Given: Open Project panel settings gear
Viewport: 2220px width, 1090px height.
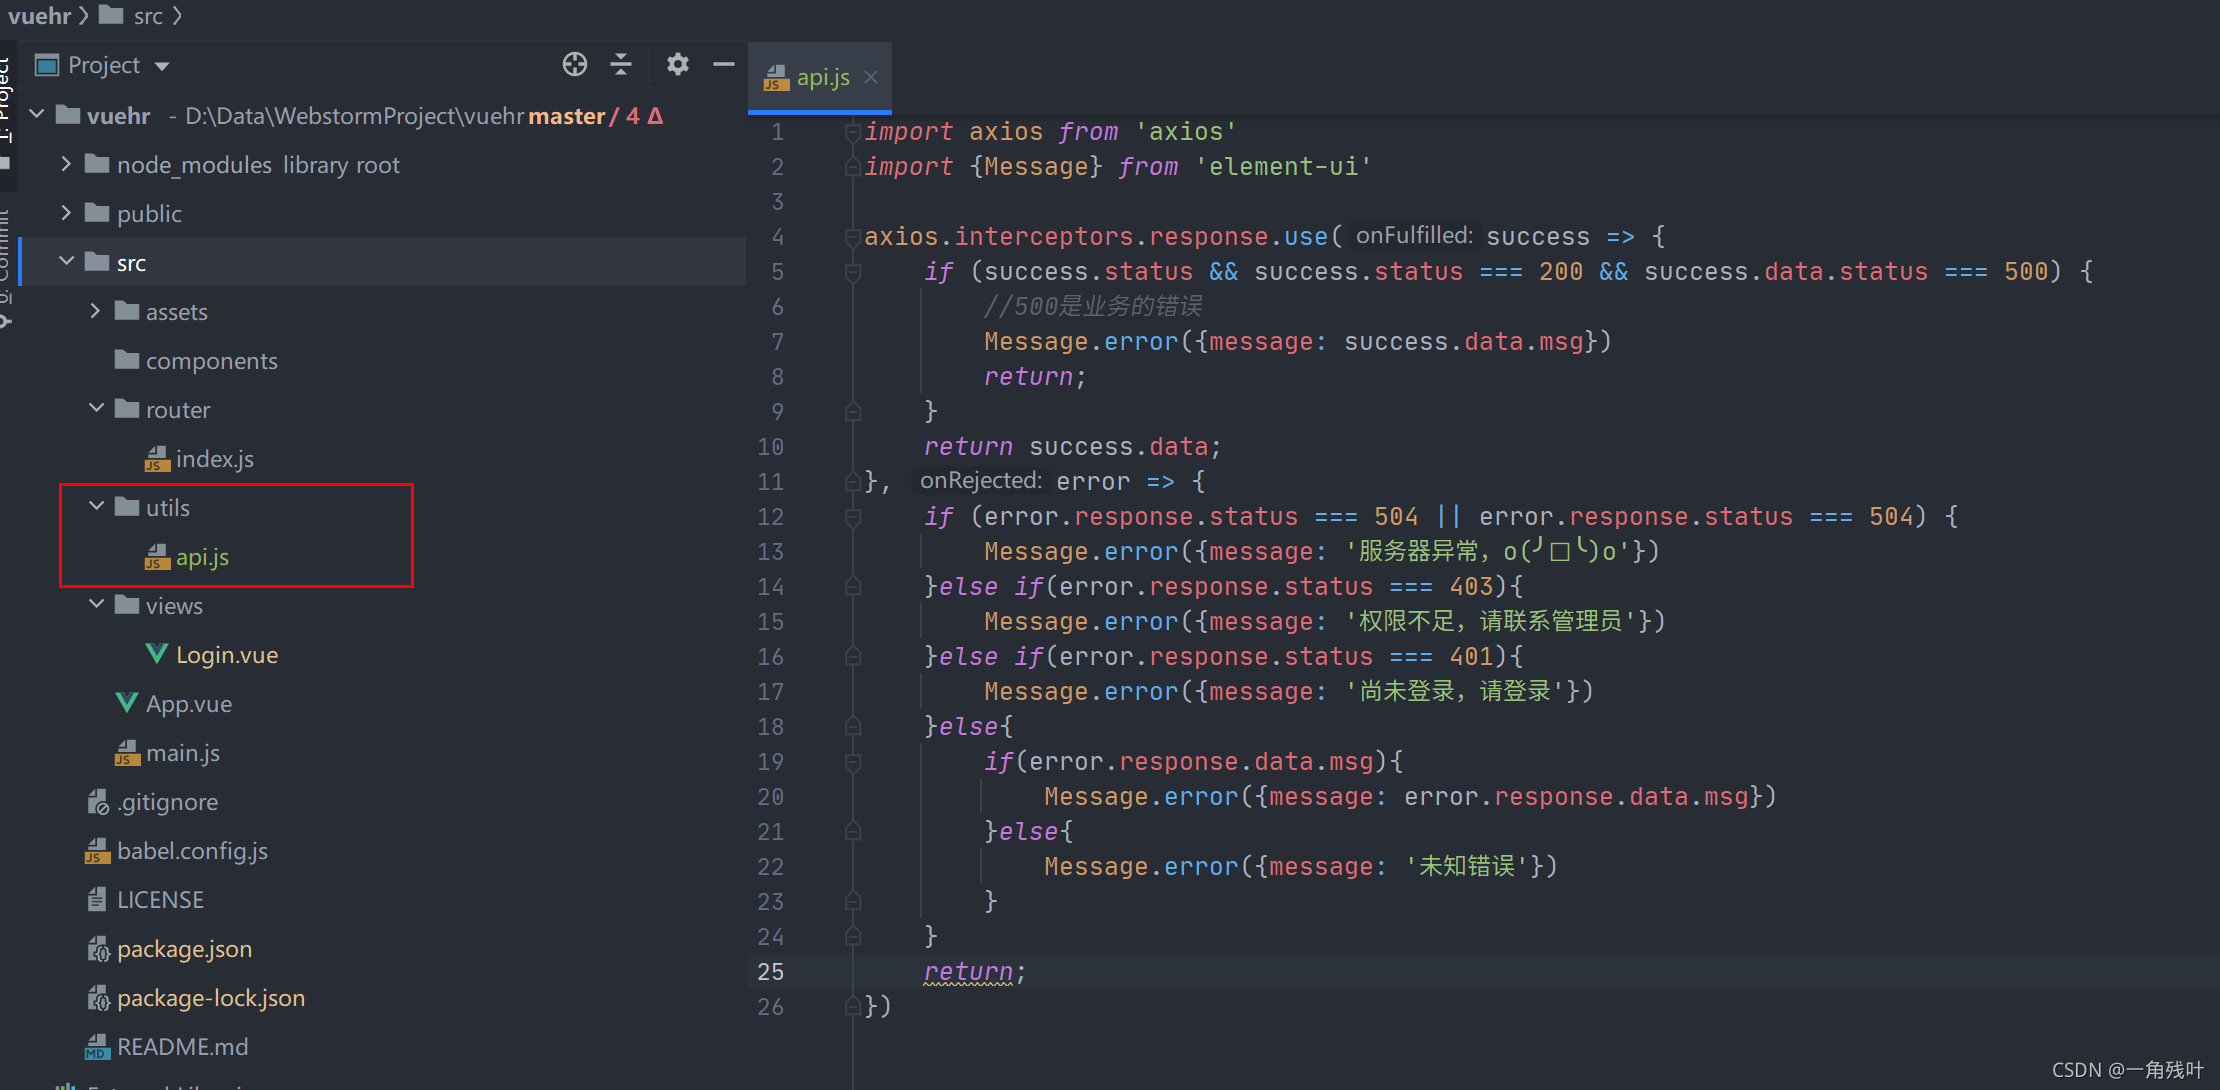Looking at the screenshot, I should pyautogui.click(x=677, y=65).
